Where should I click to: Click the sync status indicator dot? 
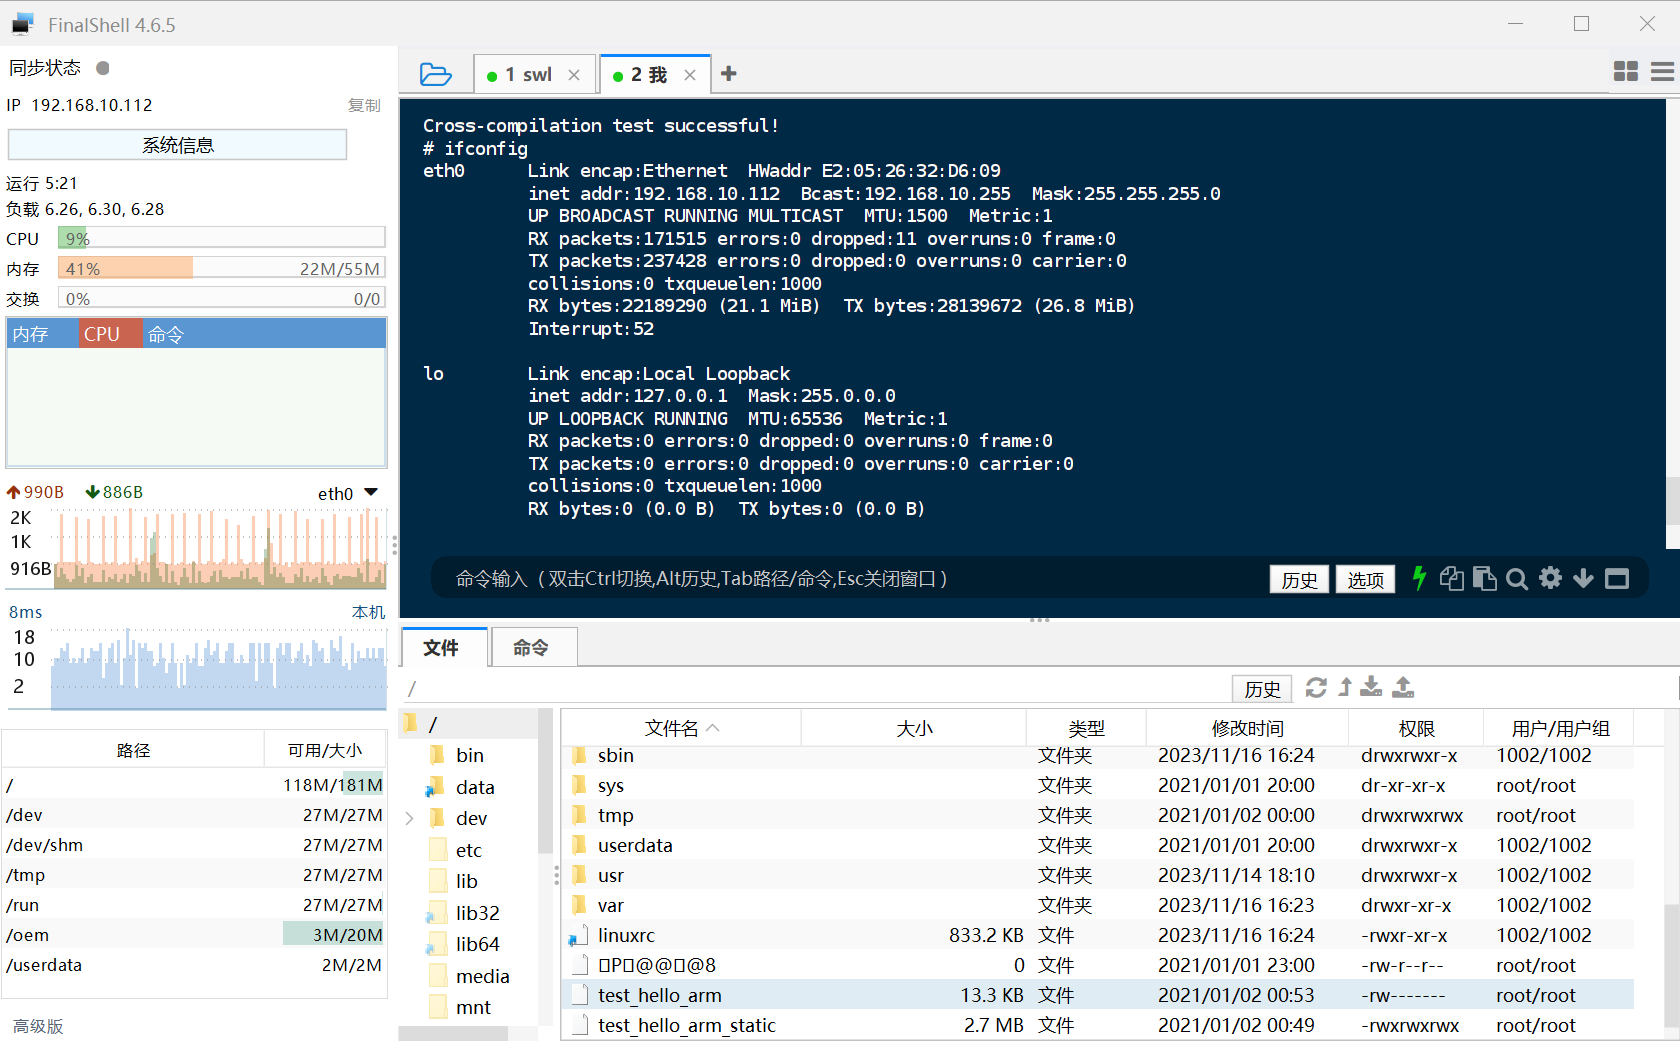pos(103,68)
